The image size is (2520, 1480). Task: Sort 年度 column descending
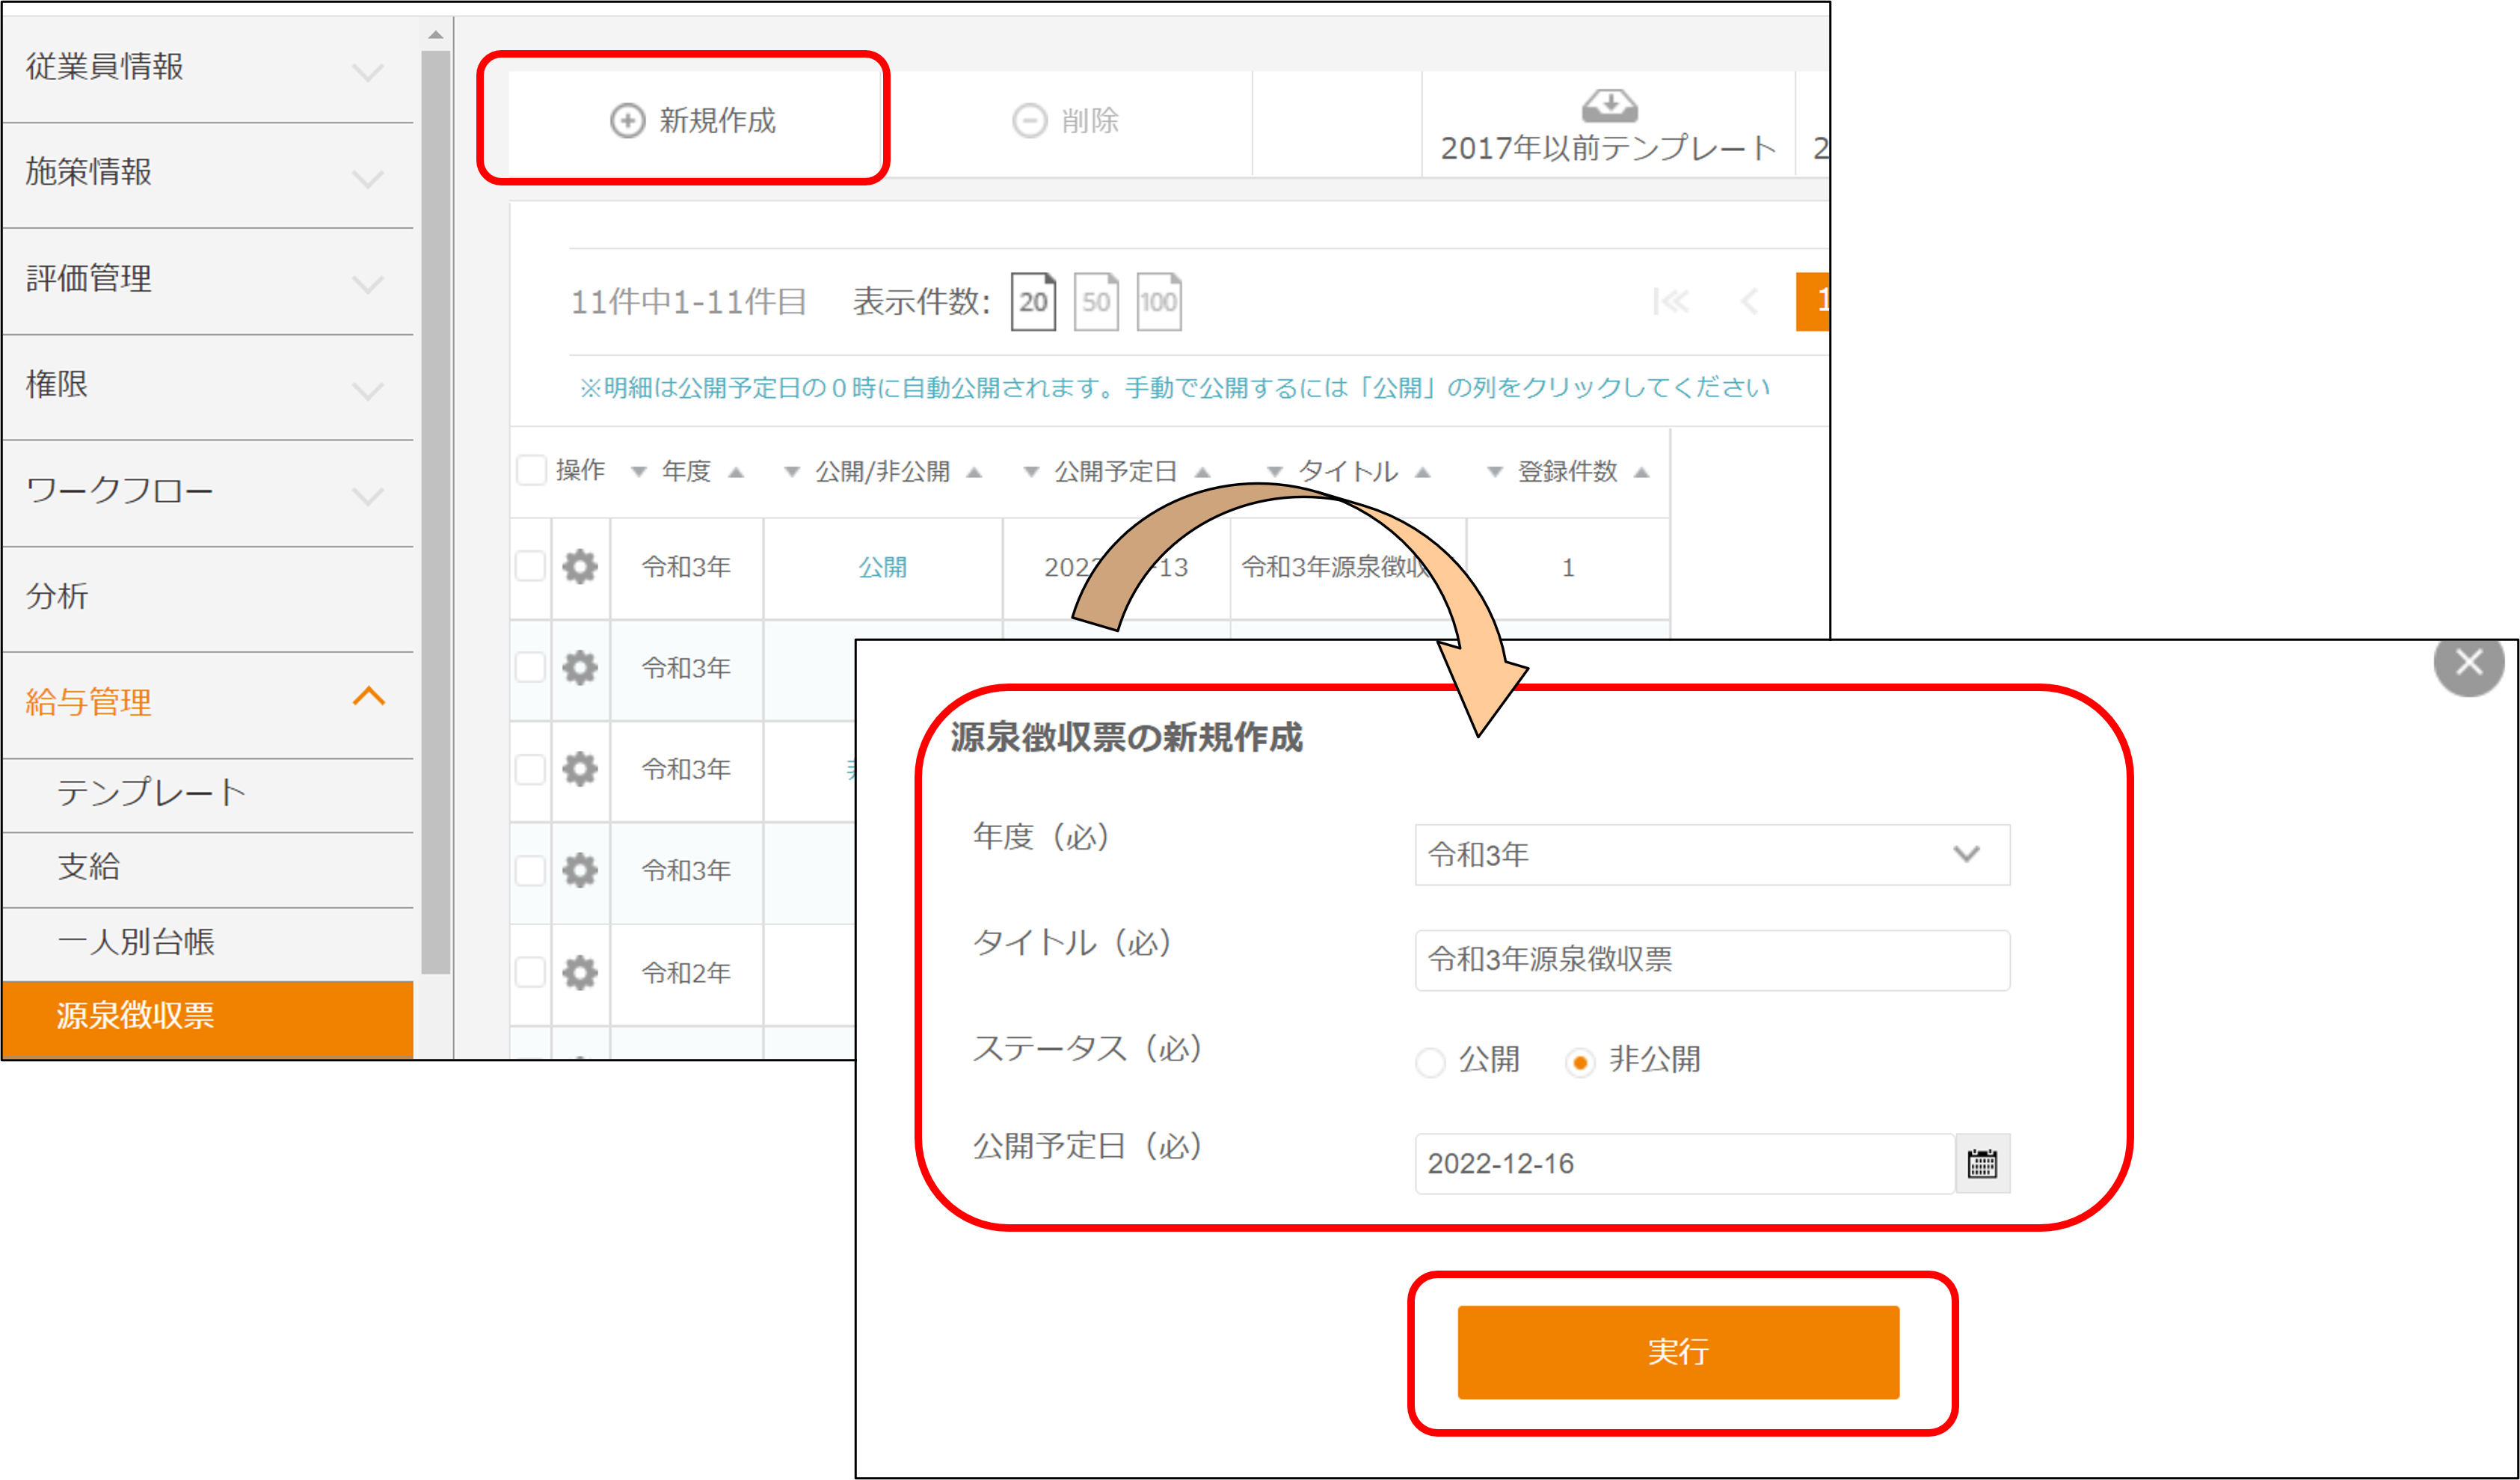(639, 472)
